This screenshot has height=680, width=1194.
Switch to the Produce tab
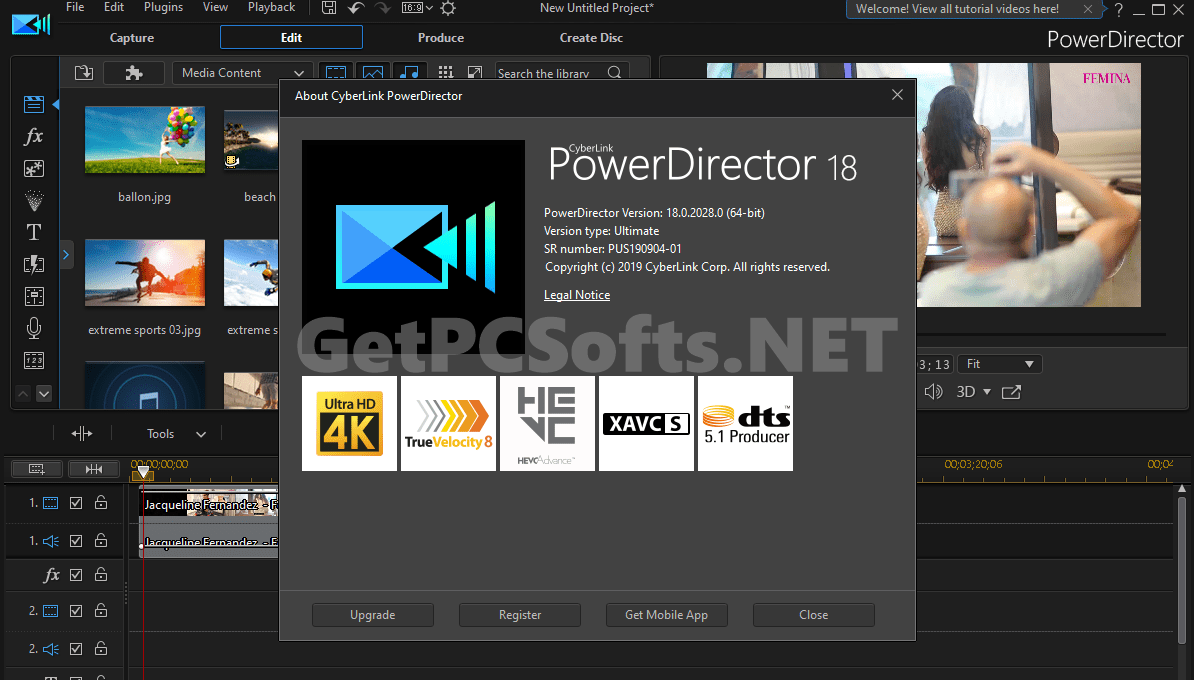pos(441,37)
